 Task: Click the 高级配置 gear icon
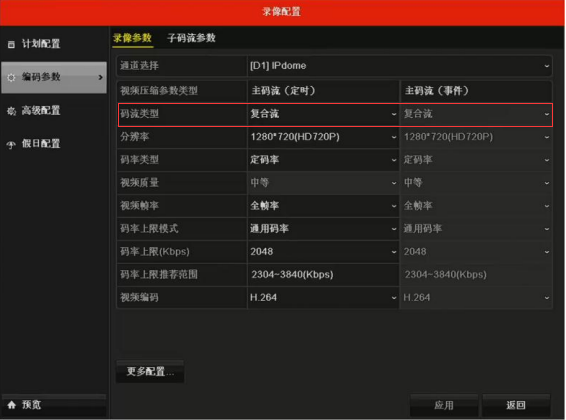point(11,111)
